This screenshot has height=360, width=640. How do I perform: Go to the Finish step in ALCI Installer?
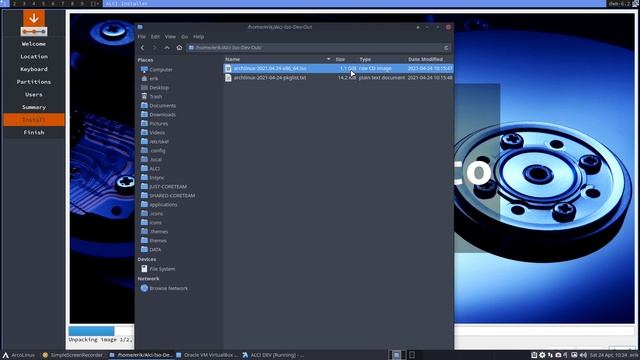click(34, 132)
